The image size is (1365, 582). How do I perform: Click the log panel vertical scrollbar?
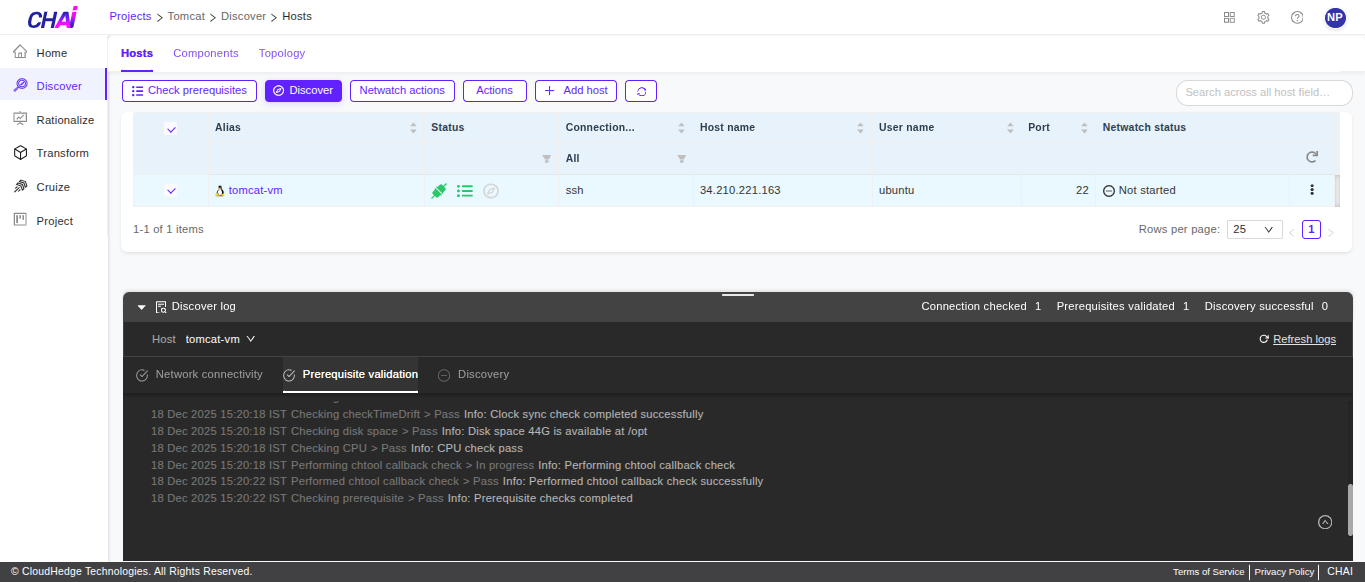tap(1350, 511)
